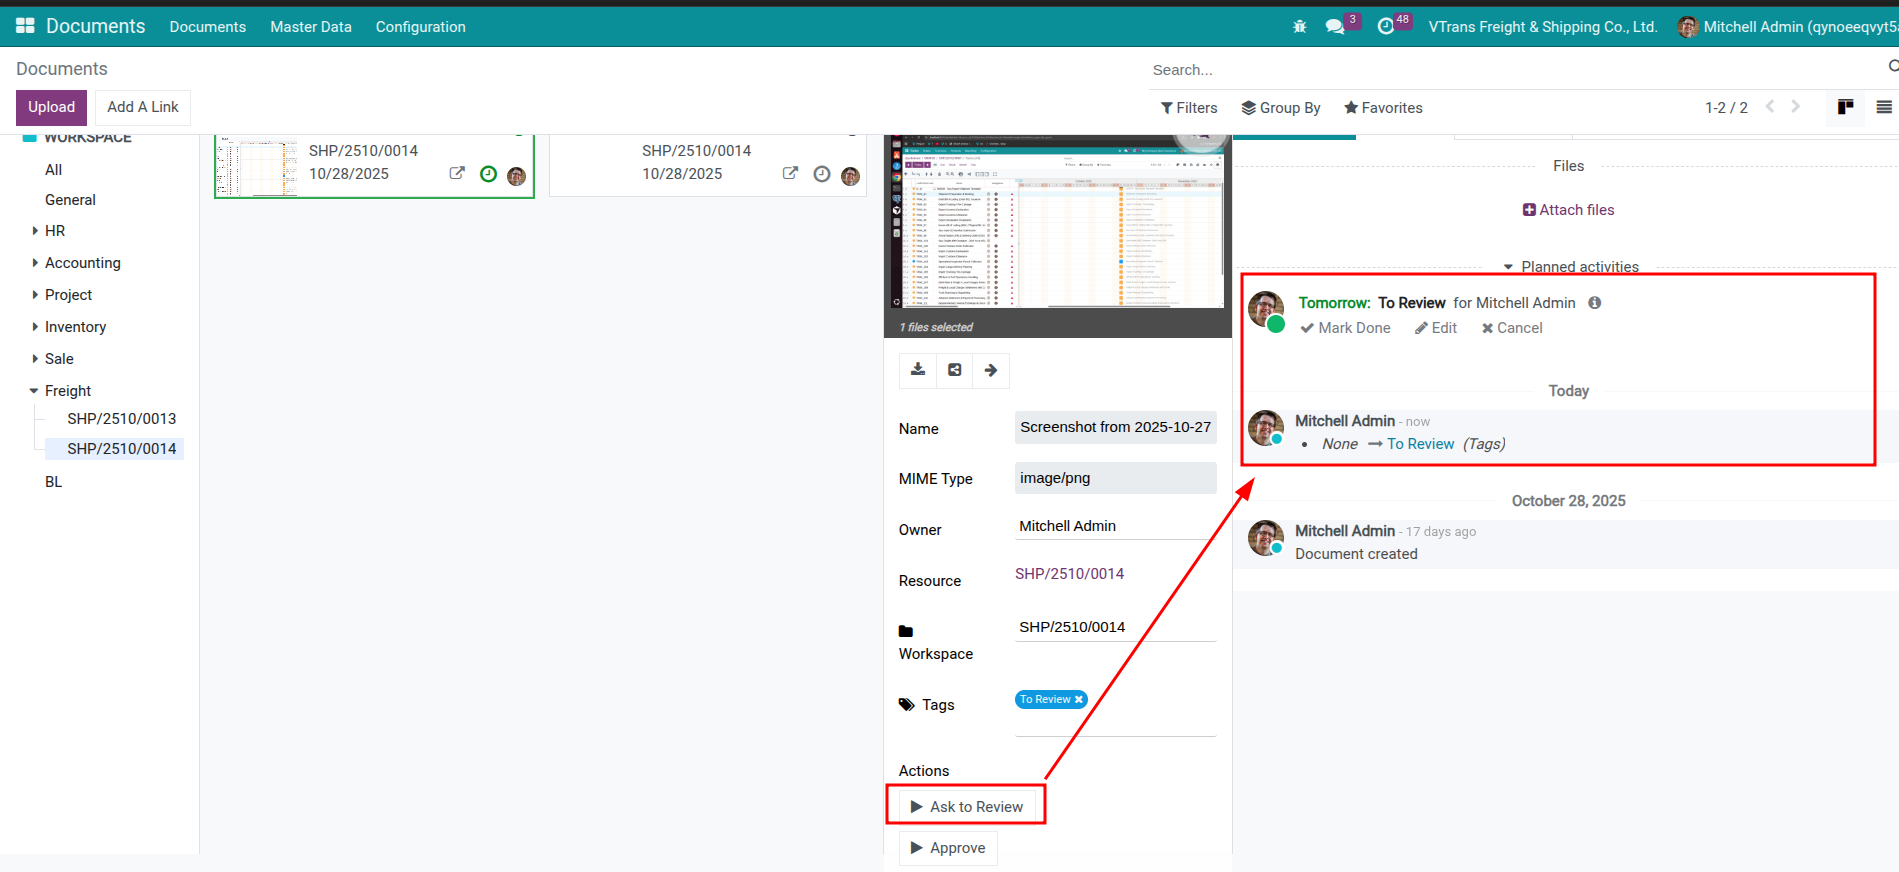Image resolution: width=1899 pixels, height=872 pixels.
Task: Open the conversations chat icon
Action: click(x=1334, y=27)
